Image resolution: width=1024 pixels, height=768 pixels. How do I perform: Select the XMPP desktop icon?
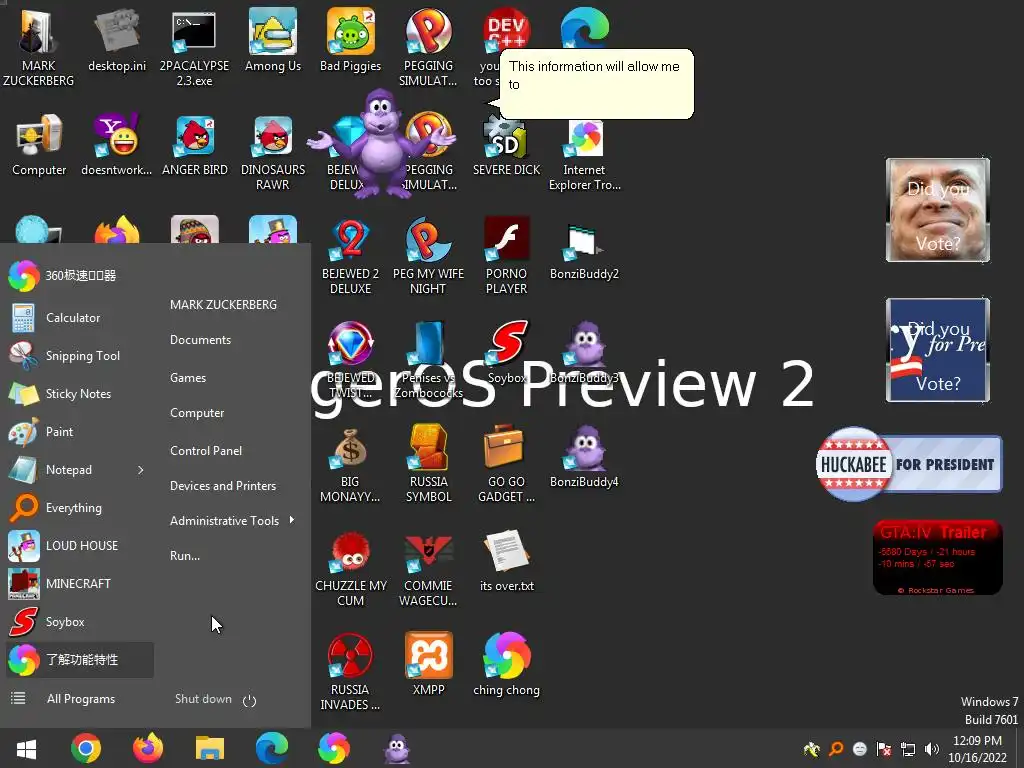[428, 664]
